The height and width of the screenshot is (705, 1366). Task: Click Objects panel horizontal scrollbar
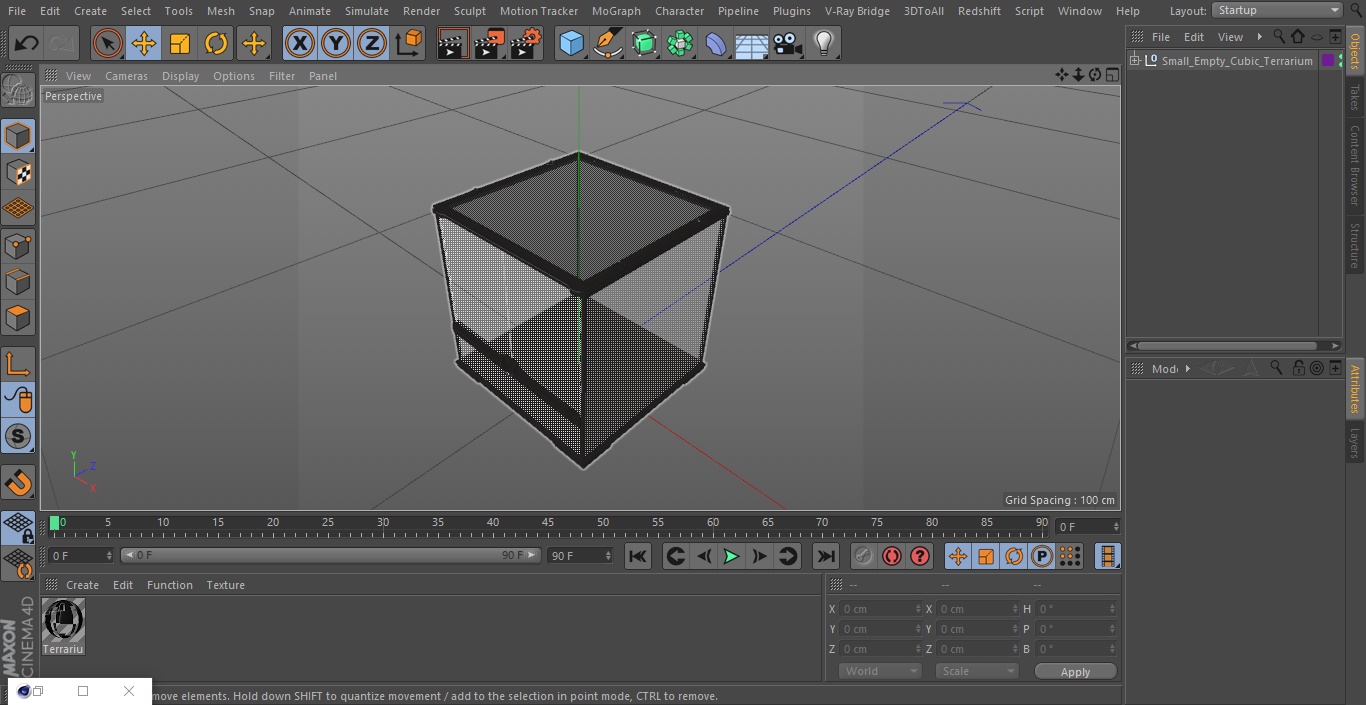[x=1234, y=346]
